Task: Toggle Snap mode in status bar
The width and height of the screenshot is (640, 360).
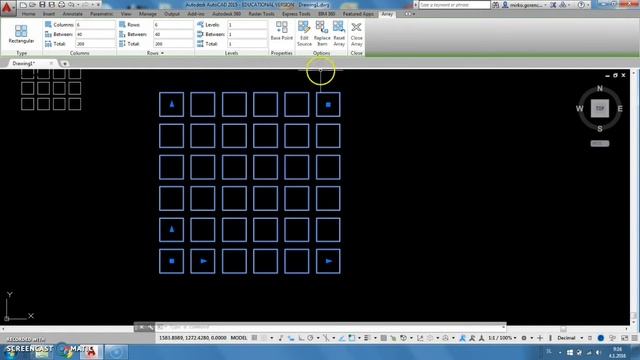Action: click(264, 338)
